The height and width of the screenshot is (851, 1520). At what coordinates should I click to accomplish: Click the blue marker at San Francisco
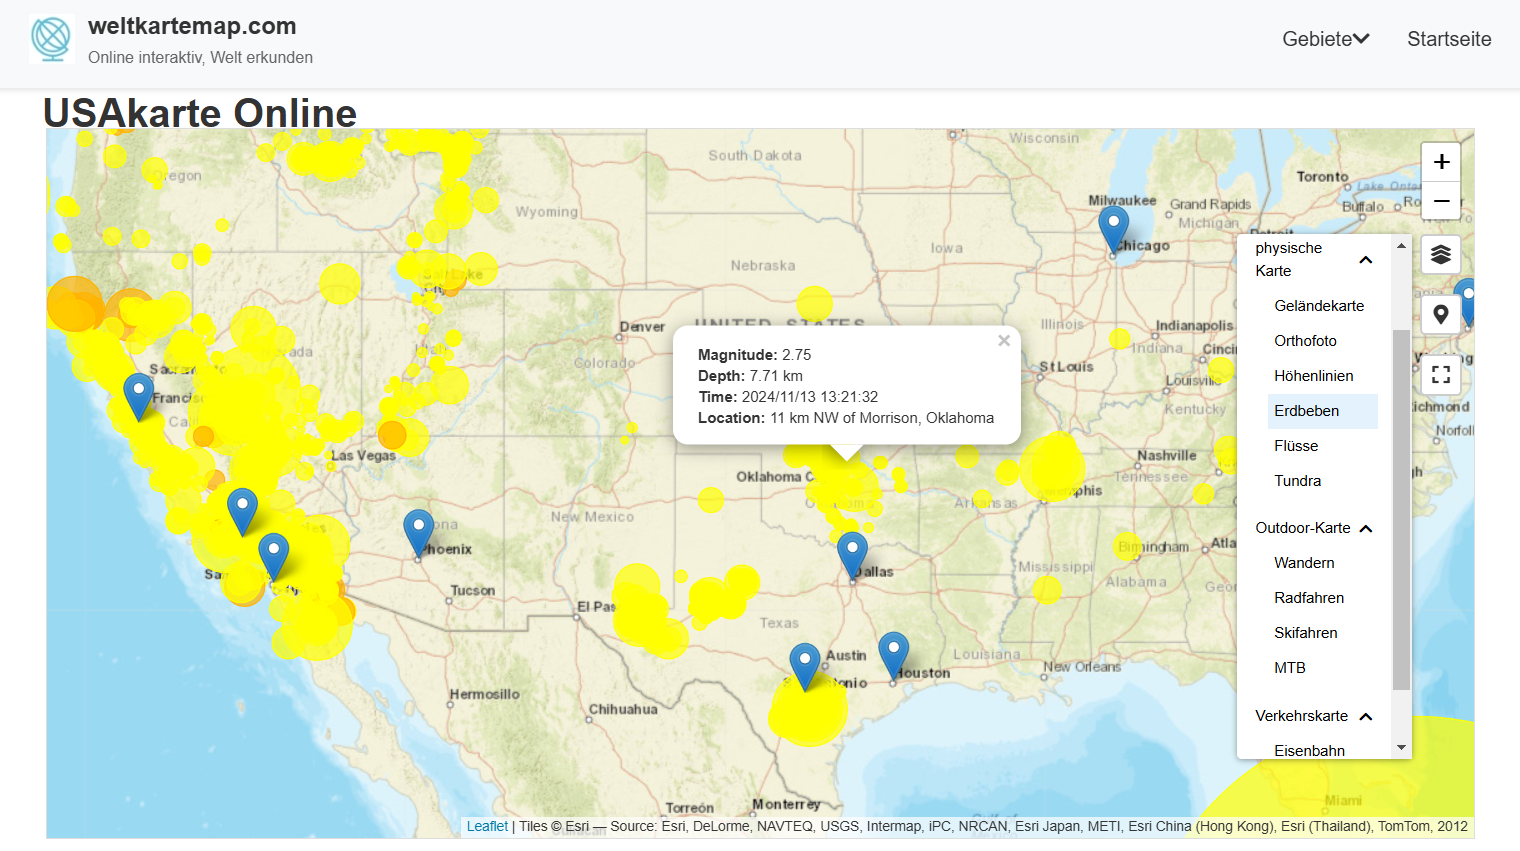coord(138,396)
